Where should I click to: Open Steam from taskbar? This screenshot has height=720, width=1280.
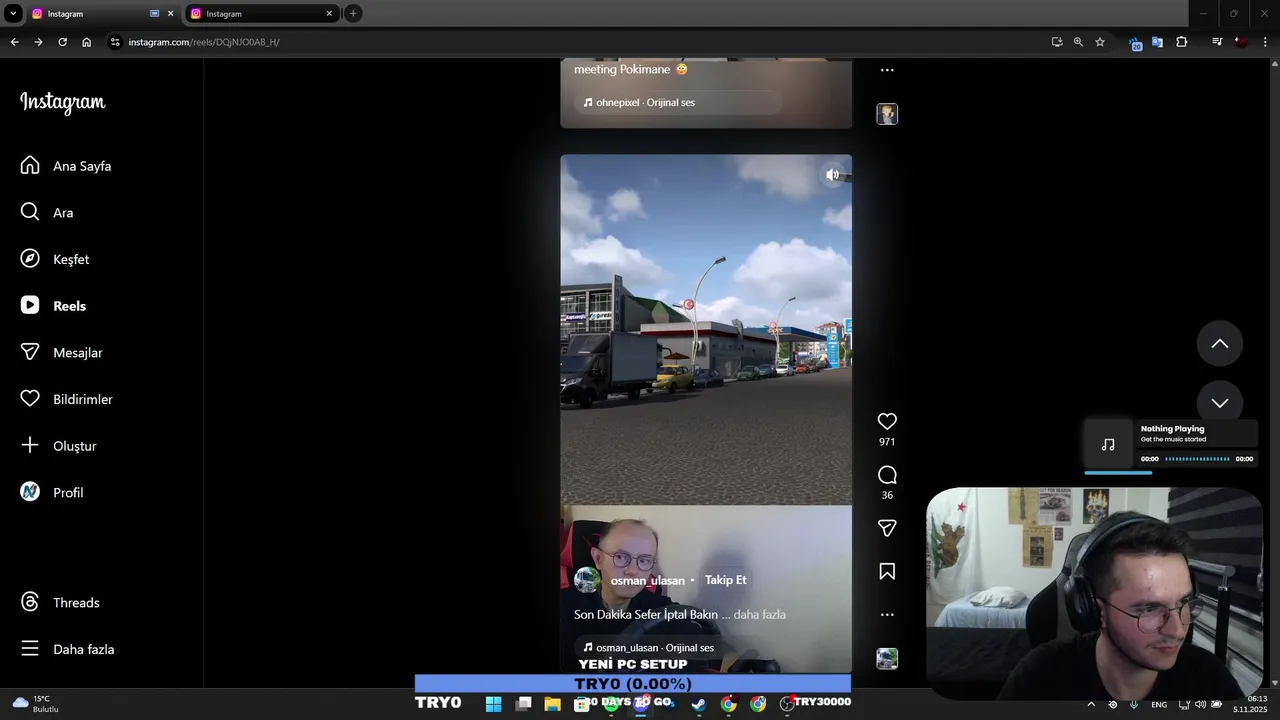pyautogui.click(x=699, y=704)
